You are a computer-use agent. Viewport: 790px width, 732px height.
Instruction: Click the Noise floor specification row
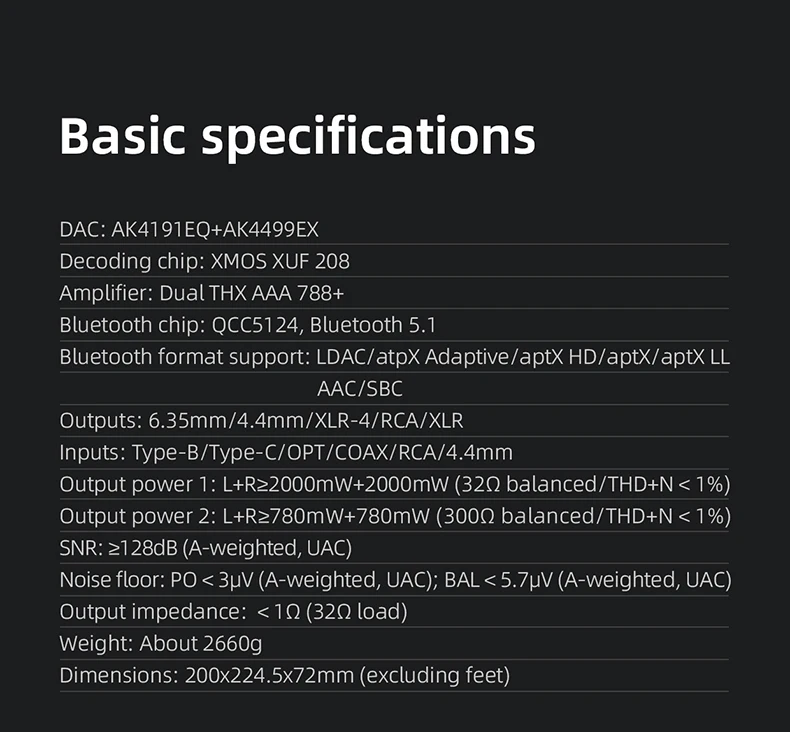coord(395,580)
